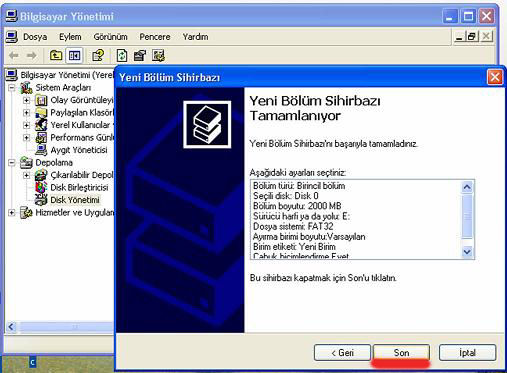Select Disk Yönetimi tree item
Screen dimensions: 507x373
[75, 200]
